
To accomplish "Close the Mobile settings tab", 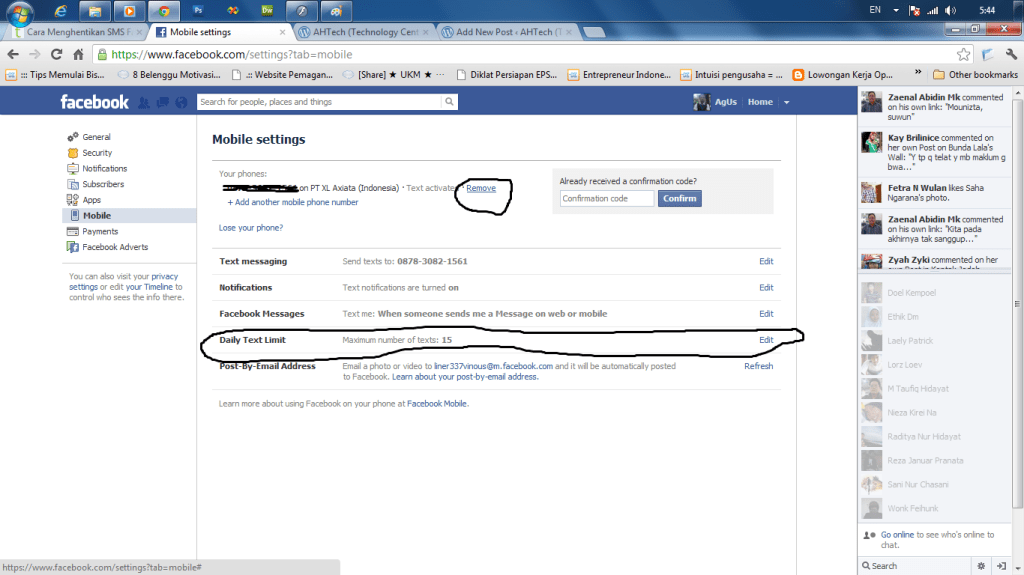I will [282, 32].
